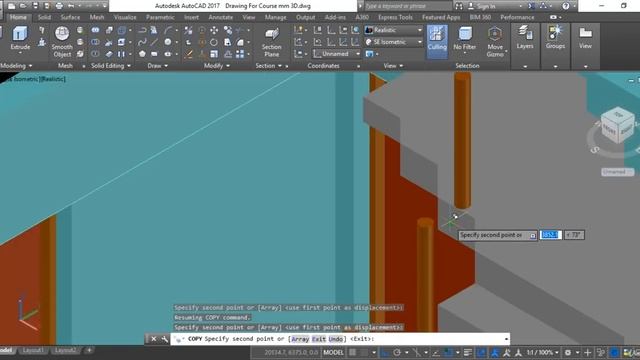The image size is (640, 360).
Task: Choose the Undo option in command line
Action: pos(336,339)
